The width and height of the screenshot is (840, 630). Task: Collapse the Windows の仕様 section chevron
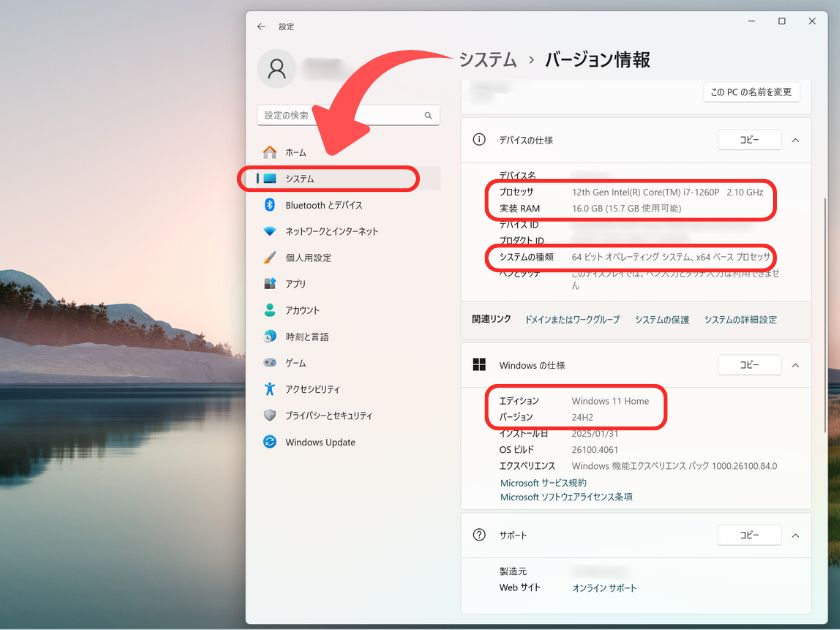click(x=796, y=365)
